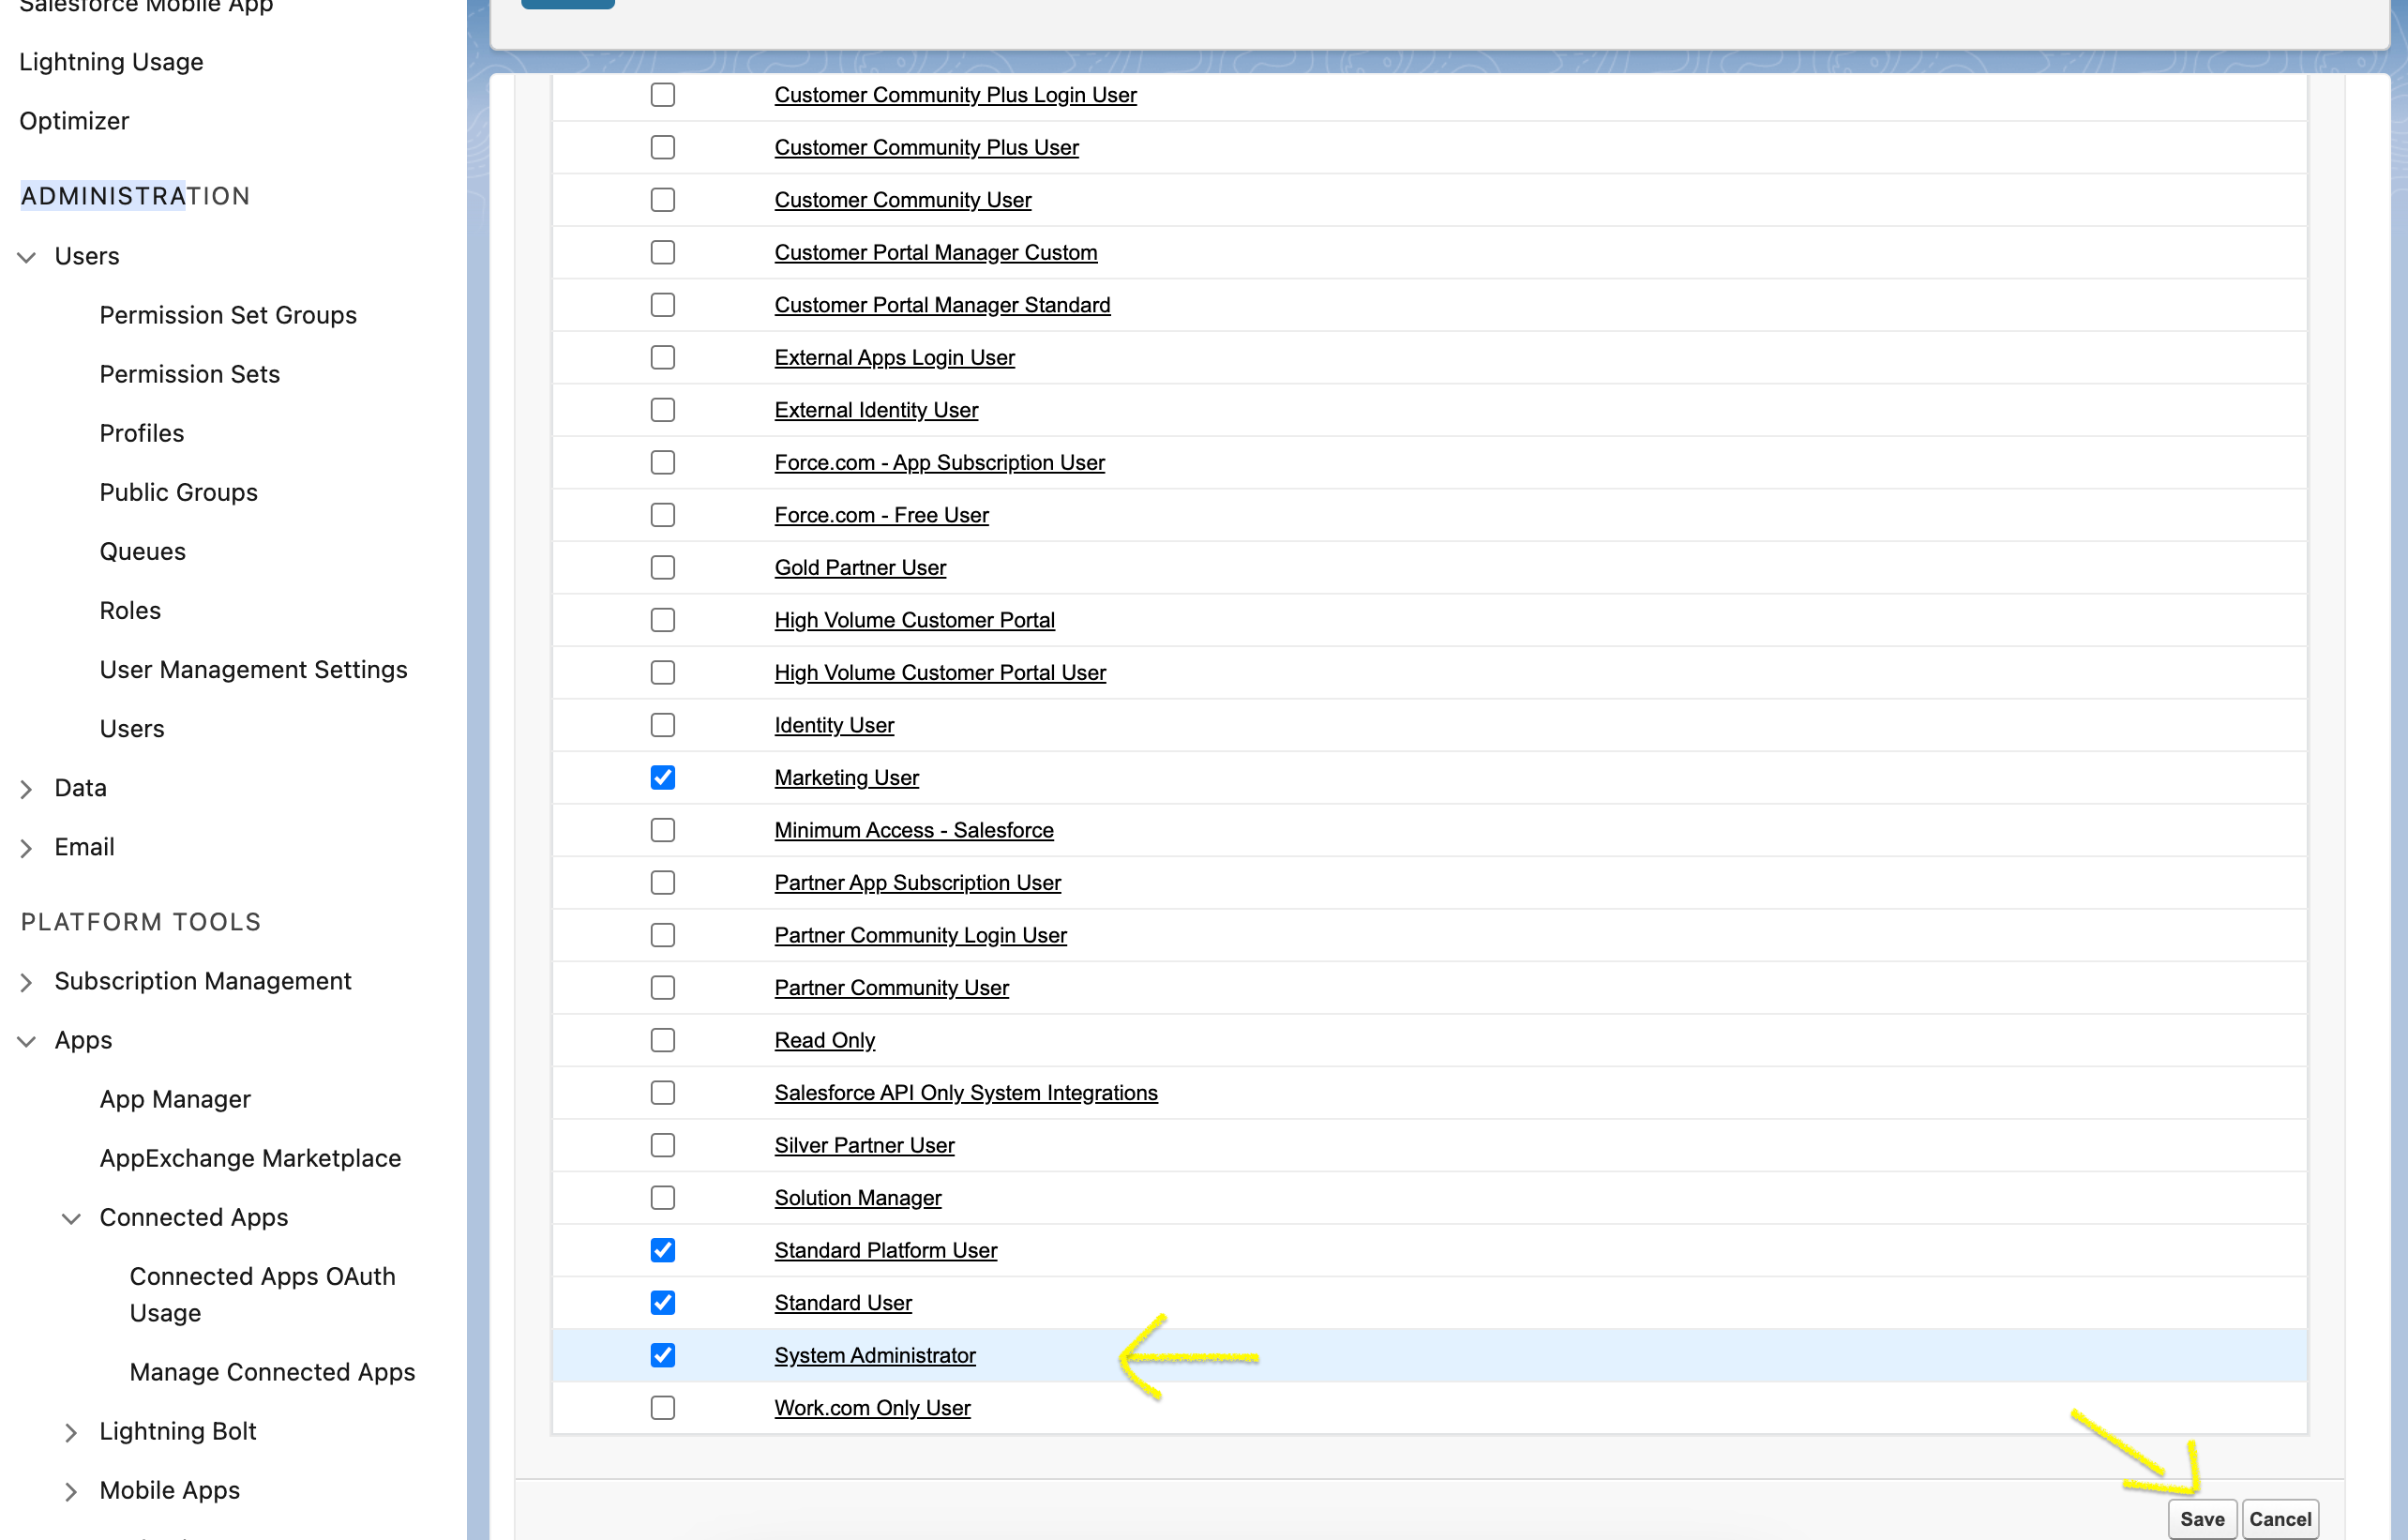Open the Users child item under Users

tap(132, 728)
